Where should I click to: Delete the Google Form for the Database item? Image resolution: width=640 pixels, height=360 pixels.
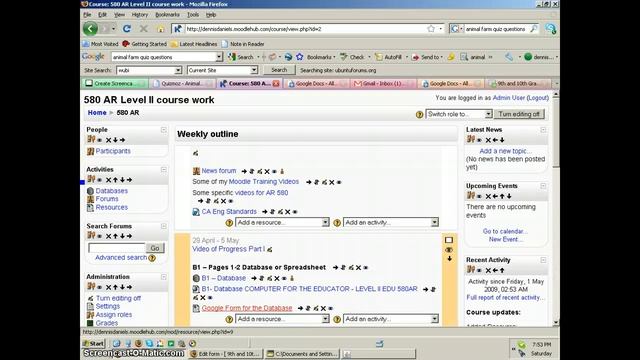pyautogui.click(x=323, y=309)
